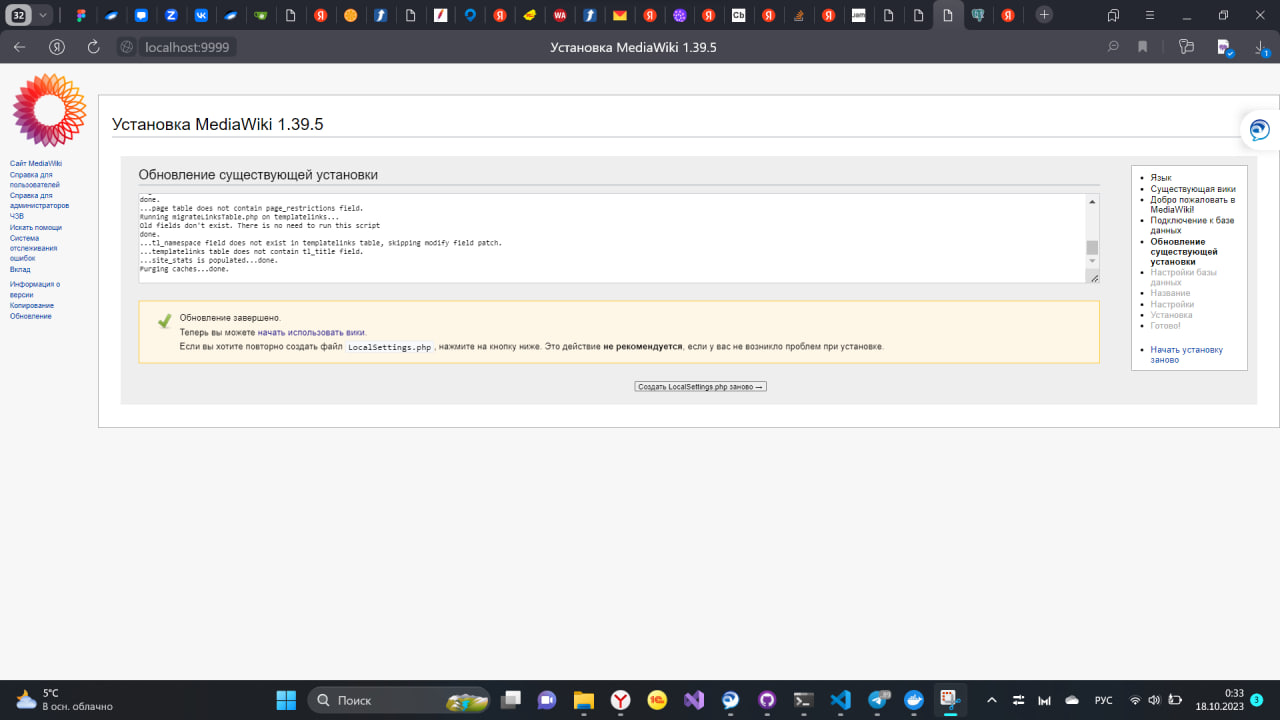The height and width of the screenshot is (720, 1280).
Task: Open Информация о версии link
Action: [35, 290]
